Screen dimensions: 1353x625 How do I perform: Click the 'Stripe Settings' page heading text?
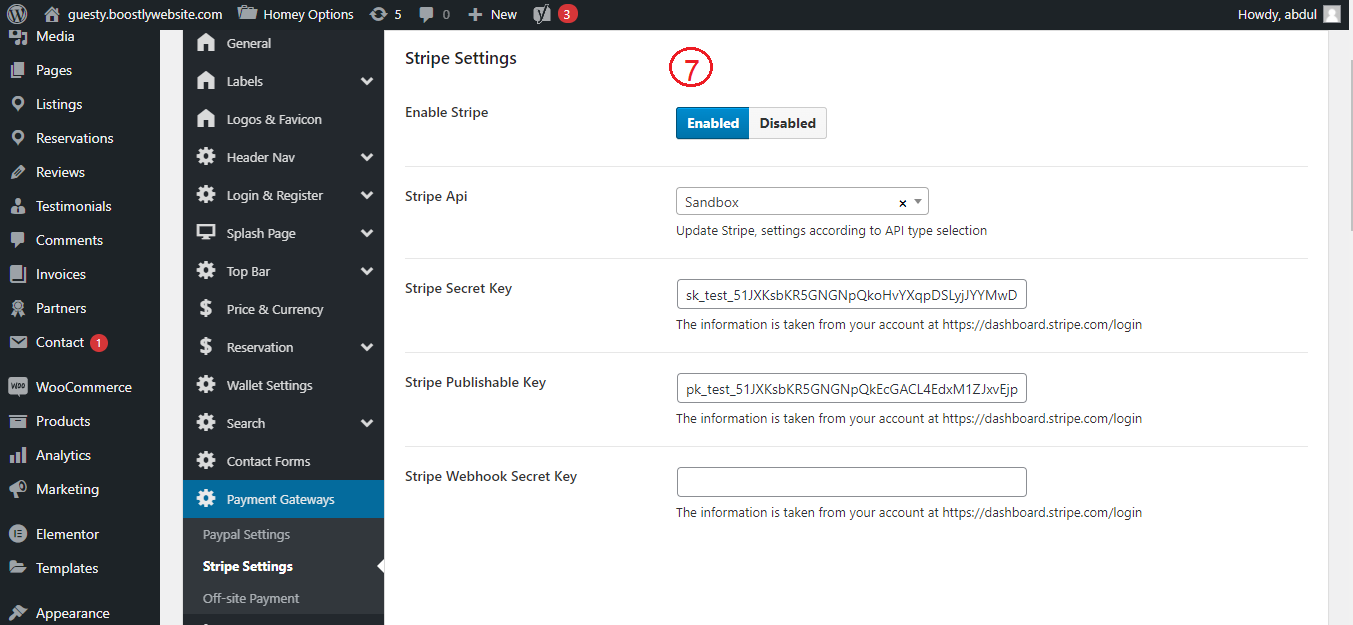pos(461,58)
